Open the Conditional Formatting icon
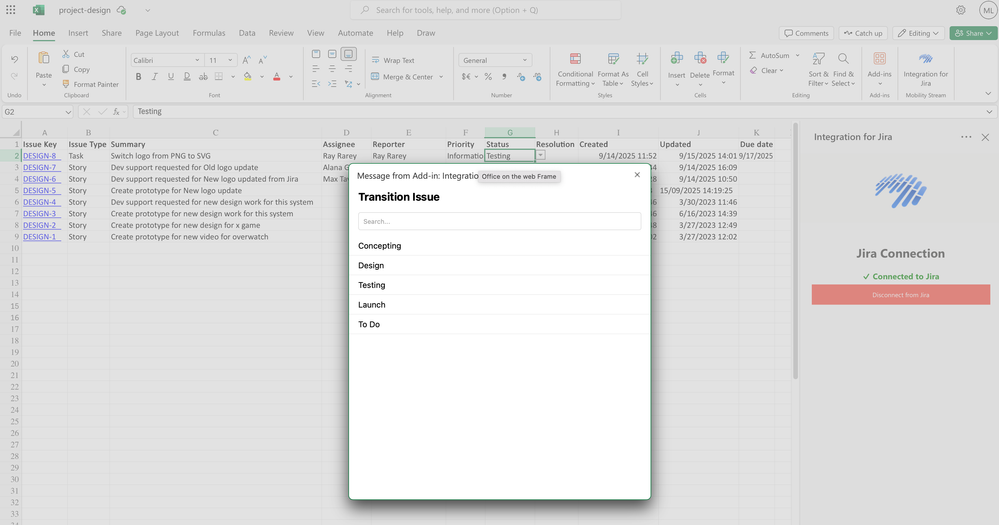The image size is (999, 525). (575, 59)
